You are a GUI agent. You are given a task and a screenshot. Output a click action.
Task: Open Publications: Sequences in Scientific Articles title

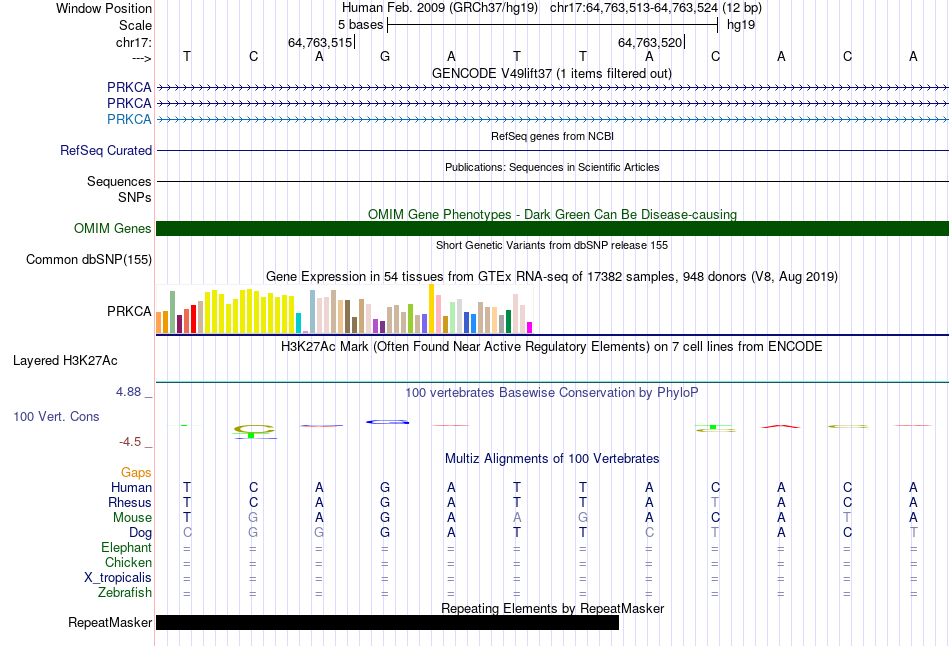[552, 167]
